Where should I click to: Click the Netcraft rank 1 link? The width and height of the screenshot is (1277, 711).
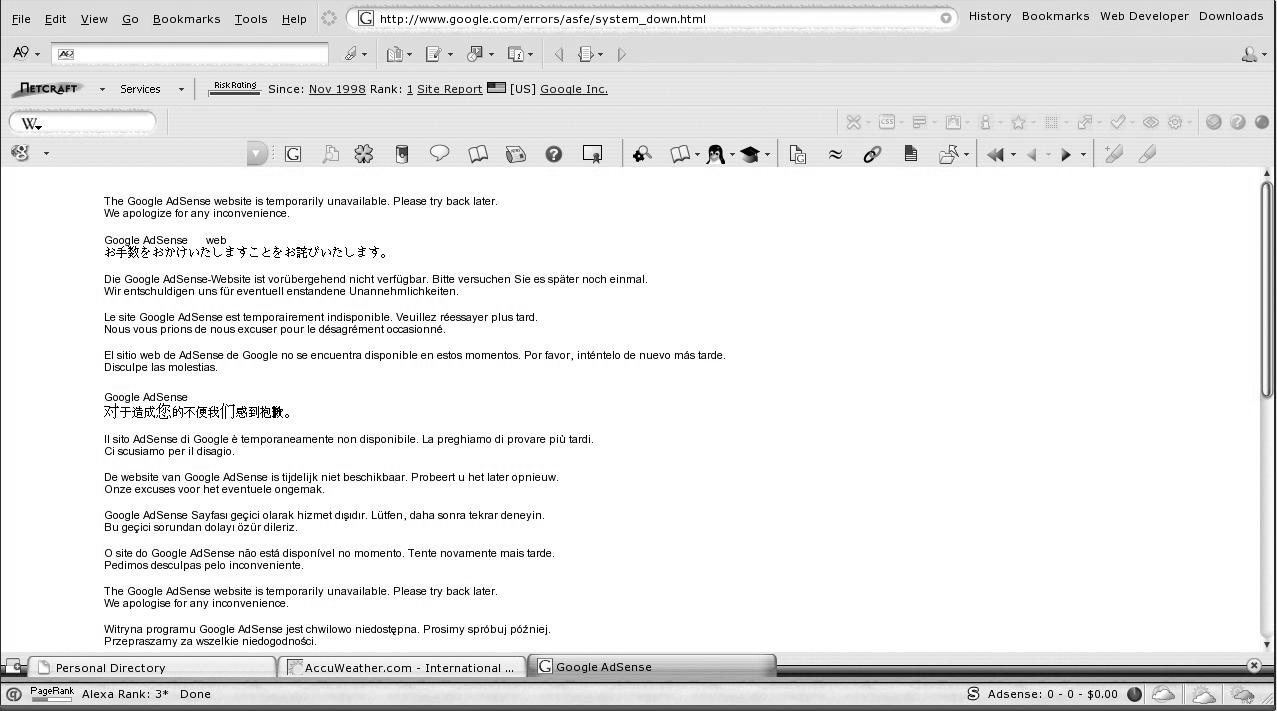409,89
